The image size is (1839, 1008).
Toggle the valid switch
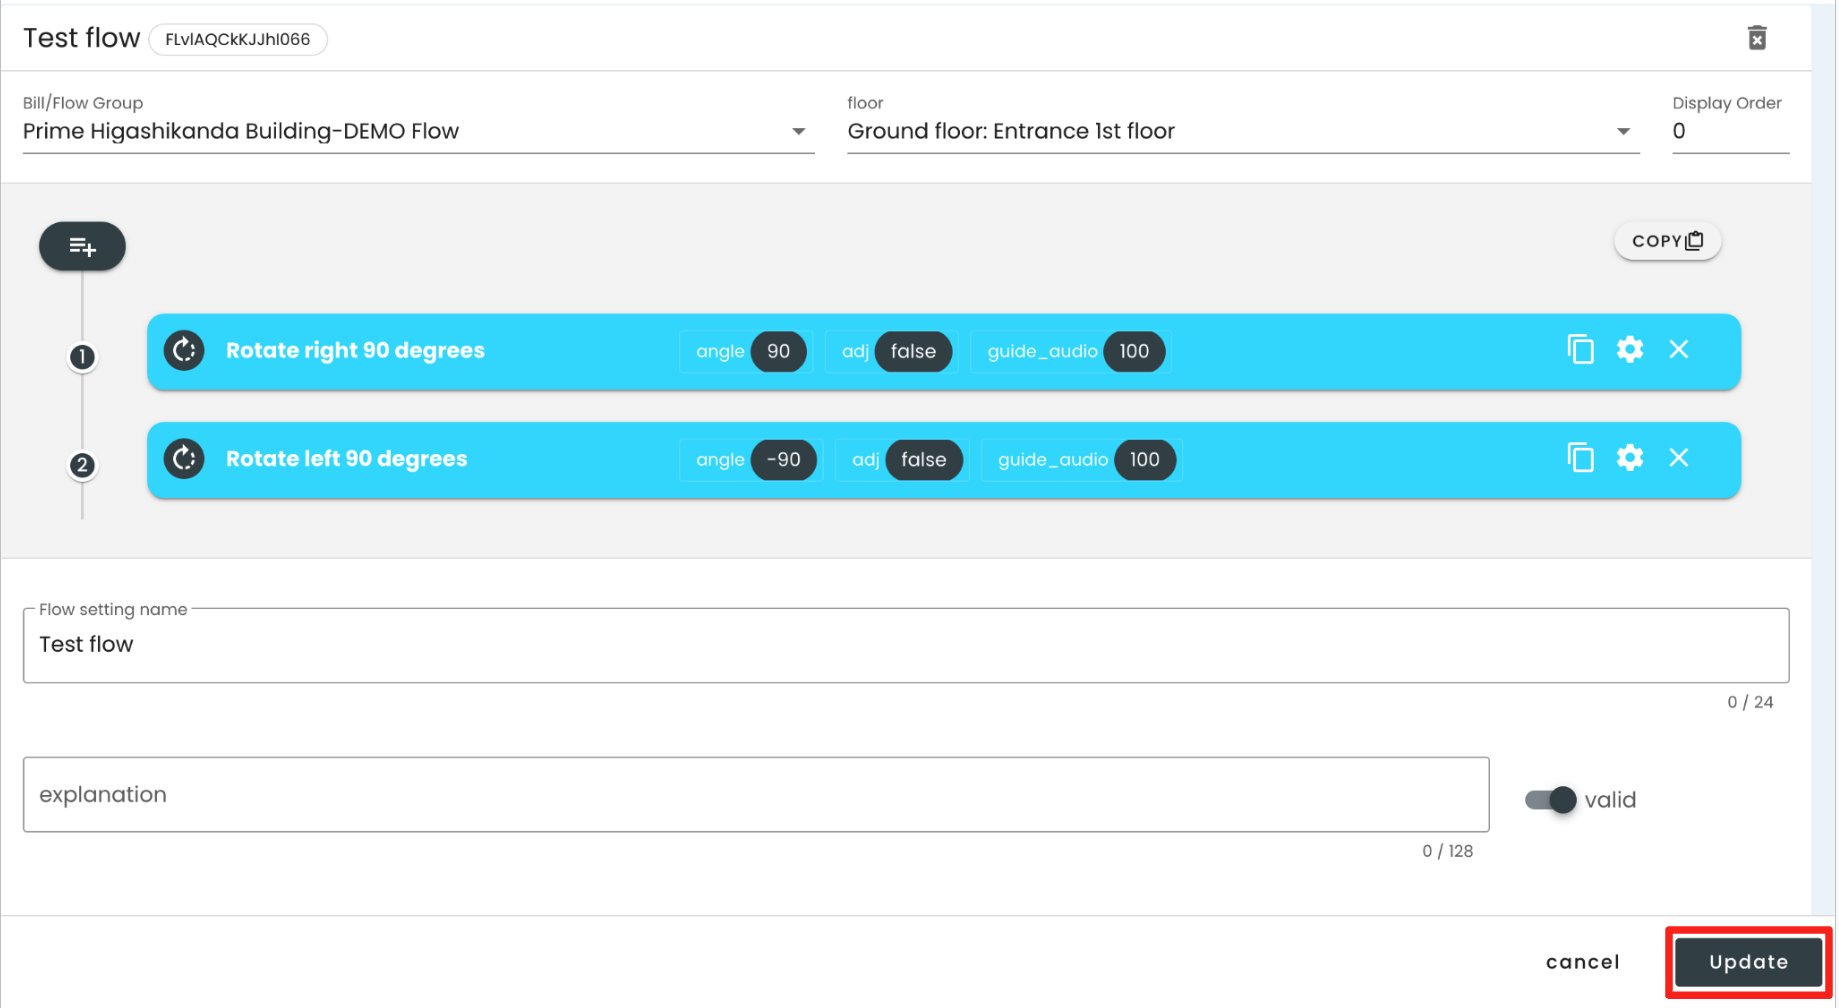tap(1551, 800)
